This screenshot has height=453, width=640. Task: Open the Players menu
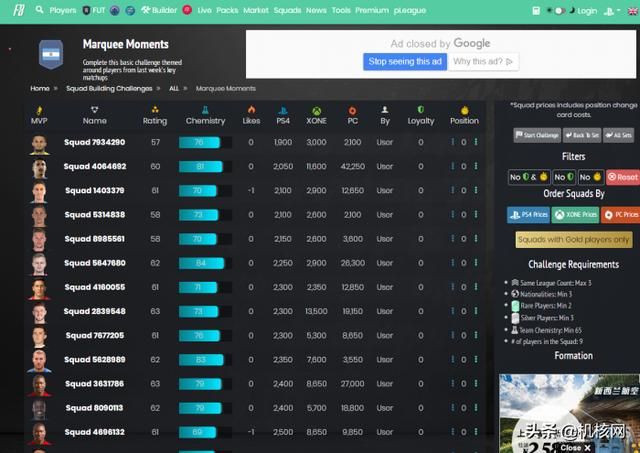click(x=63, y=10)
